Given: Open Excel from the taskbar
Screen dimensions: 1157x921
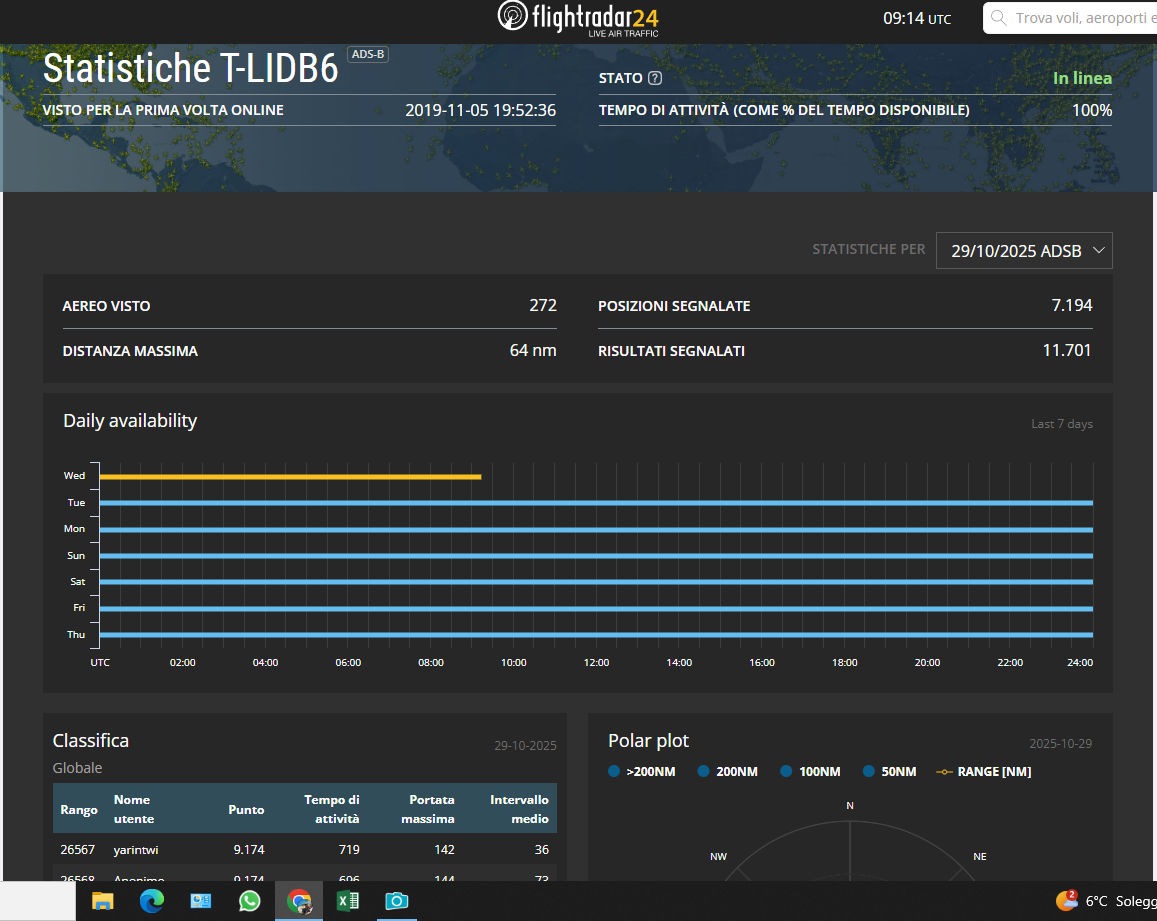Looking at the screenshot, I should click(x=347, y=901).
